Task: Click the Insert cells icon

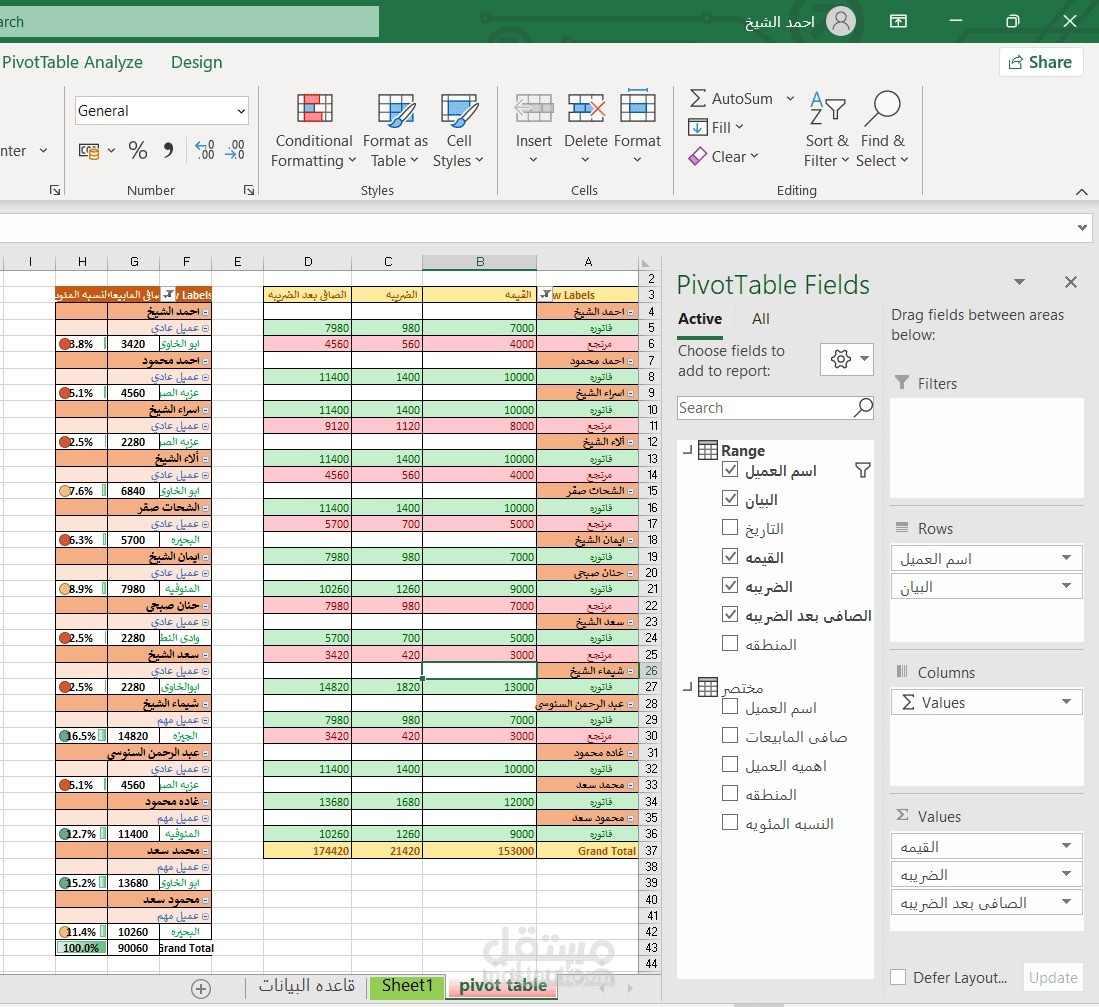Action: point(533,109)
